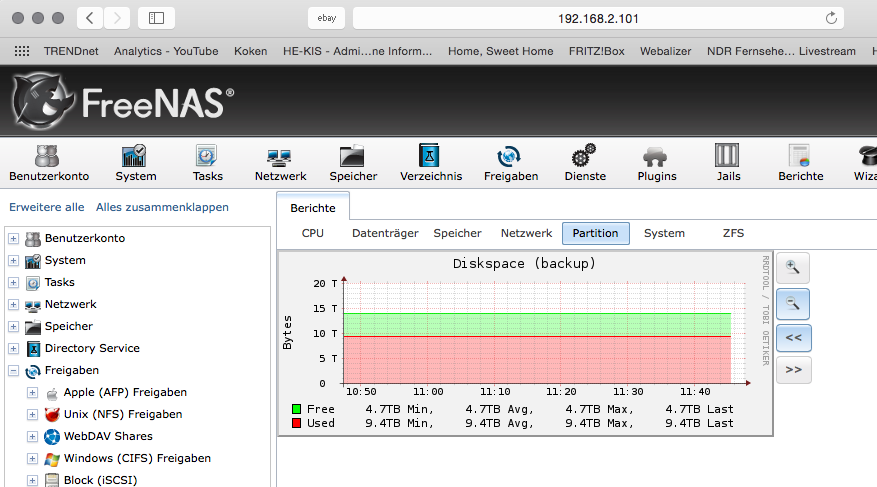Shift graph time forward with >> button

pyautogui.click(x=793, y=370)
